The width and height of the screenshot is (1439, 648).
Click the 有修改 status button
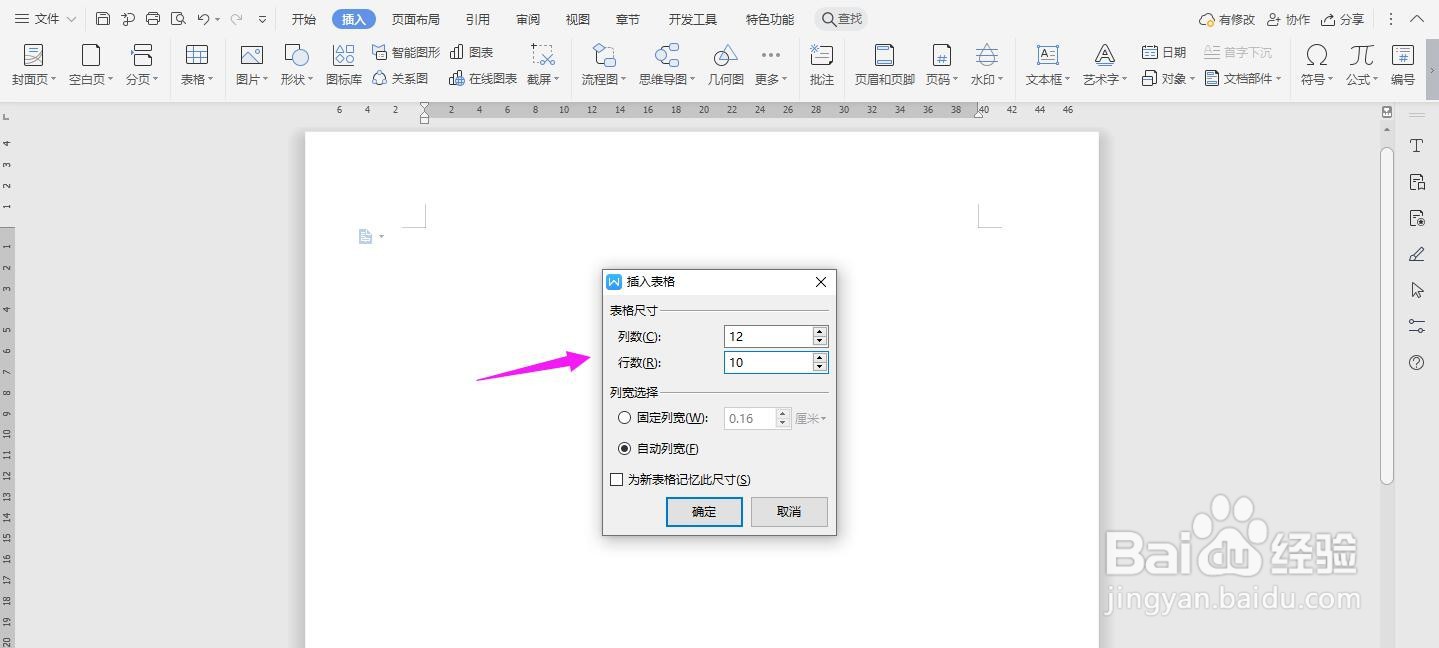1227,19
